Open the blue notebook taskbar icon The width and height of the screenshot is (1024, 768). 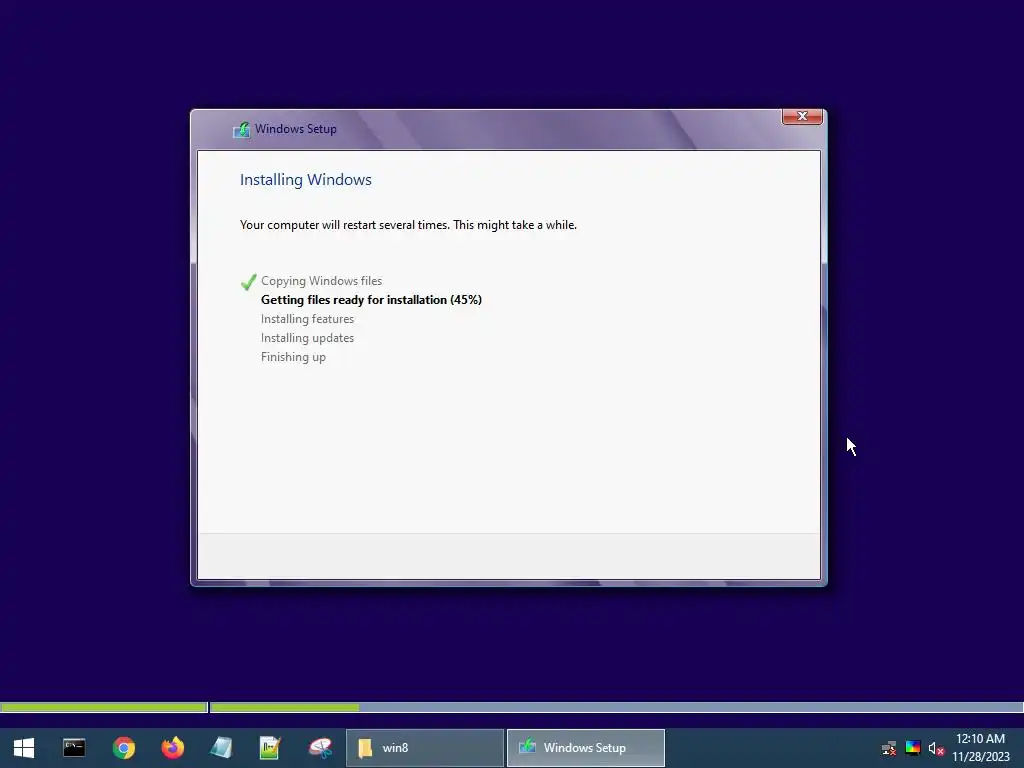(x=221, y=748)
